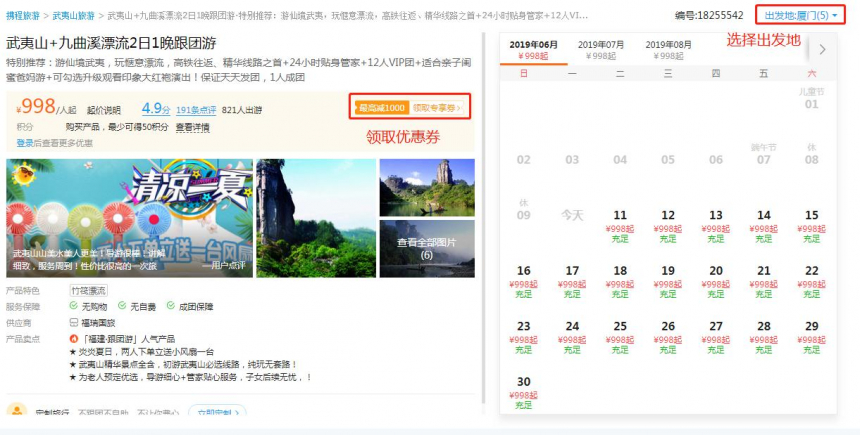Switch to the 2019年08月 month tab
Viewport: 860px width, 435px height.
point(668,49)
